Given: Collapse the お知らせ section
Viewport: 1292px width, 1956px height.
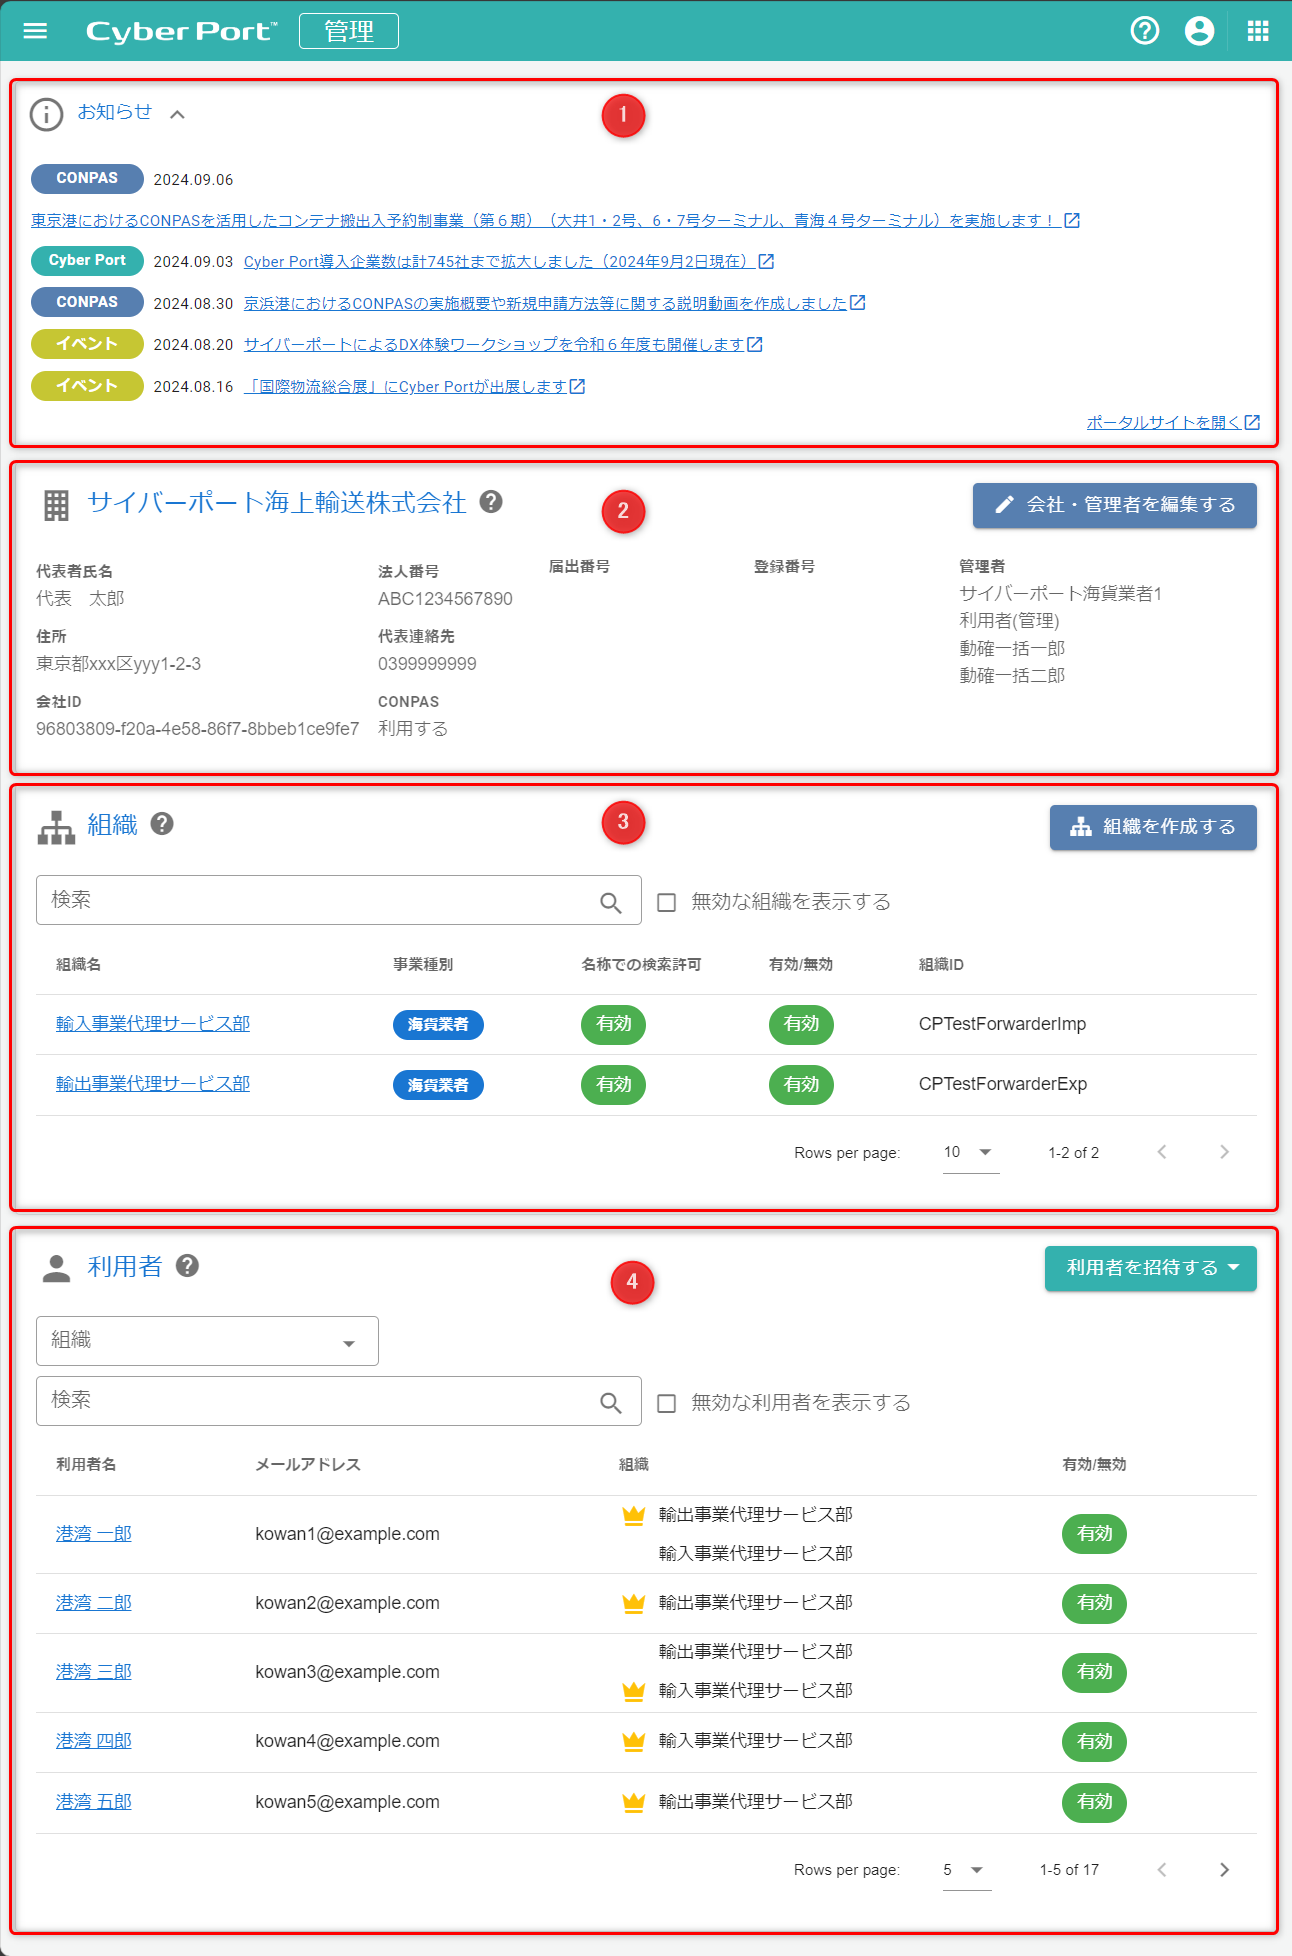Looking at the screenshot, I should coord(177,114).
